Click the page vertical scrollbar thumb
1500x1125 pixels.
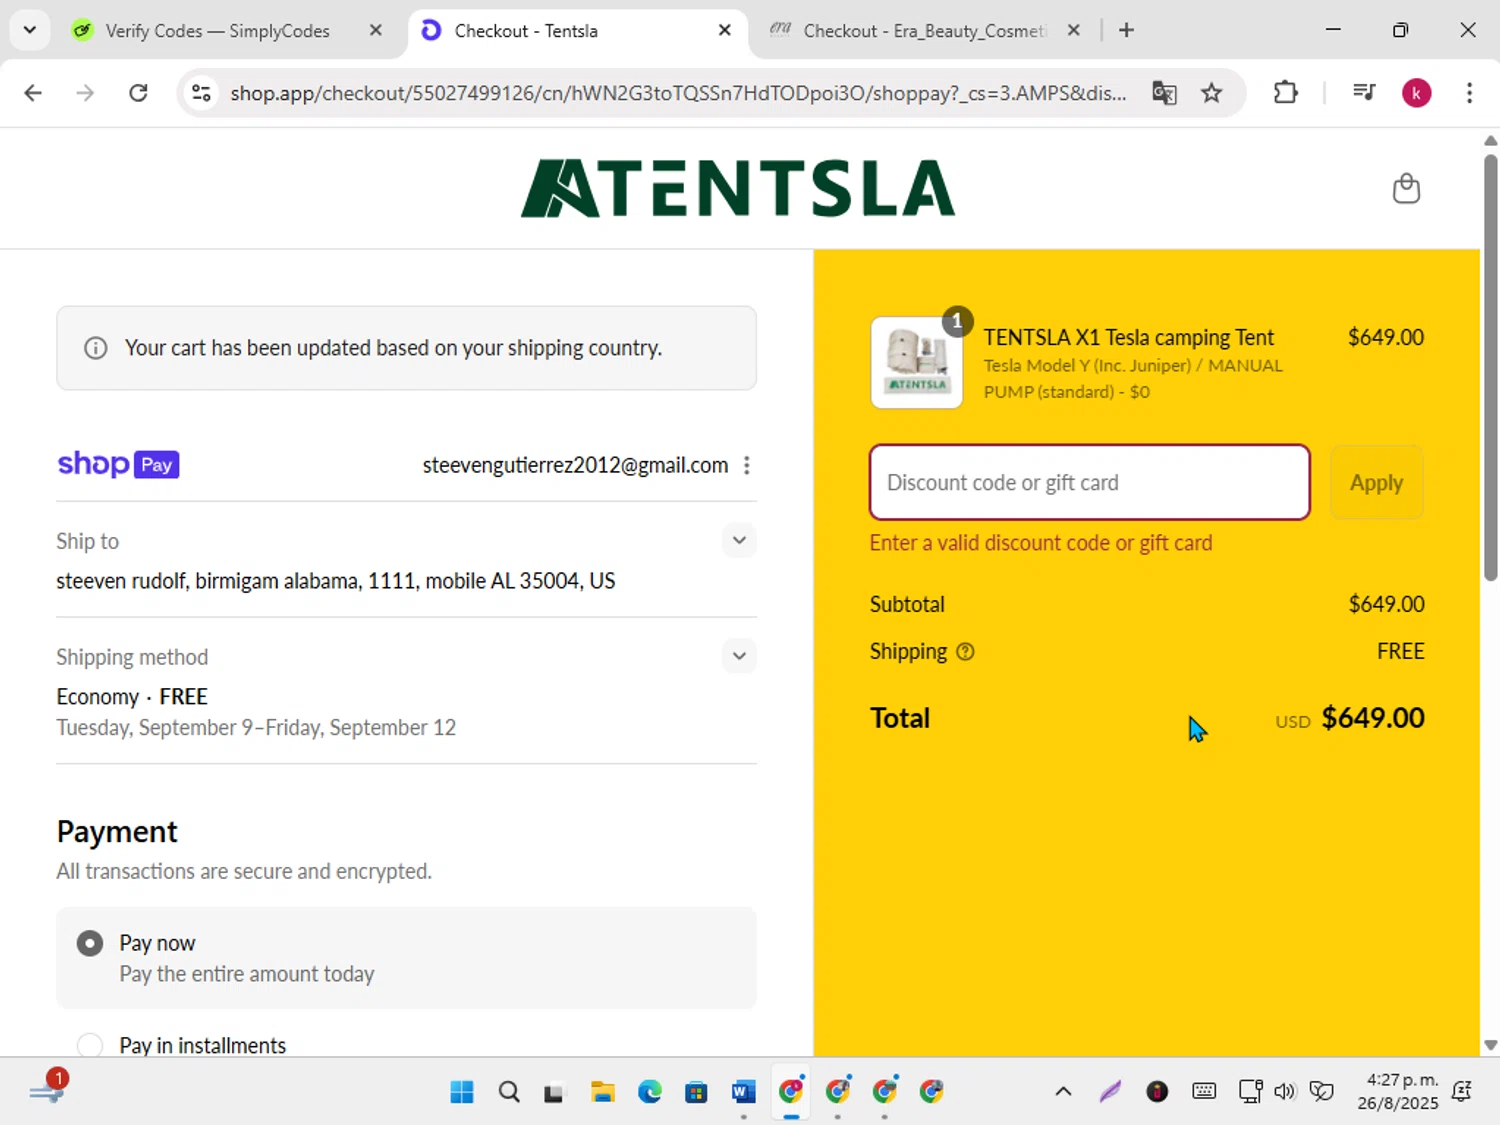pyautogui.click(x=1490, y=366)
